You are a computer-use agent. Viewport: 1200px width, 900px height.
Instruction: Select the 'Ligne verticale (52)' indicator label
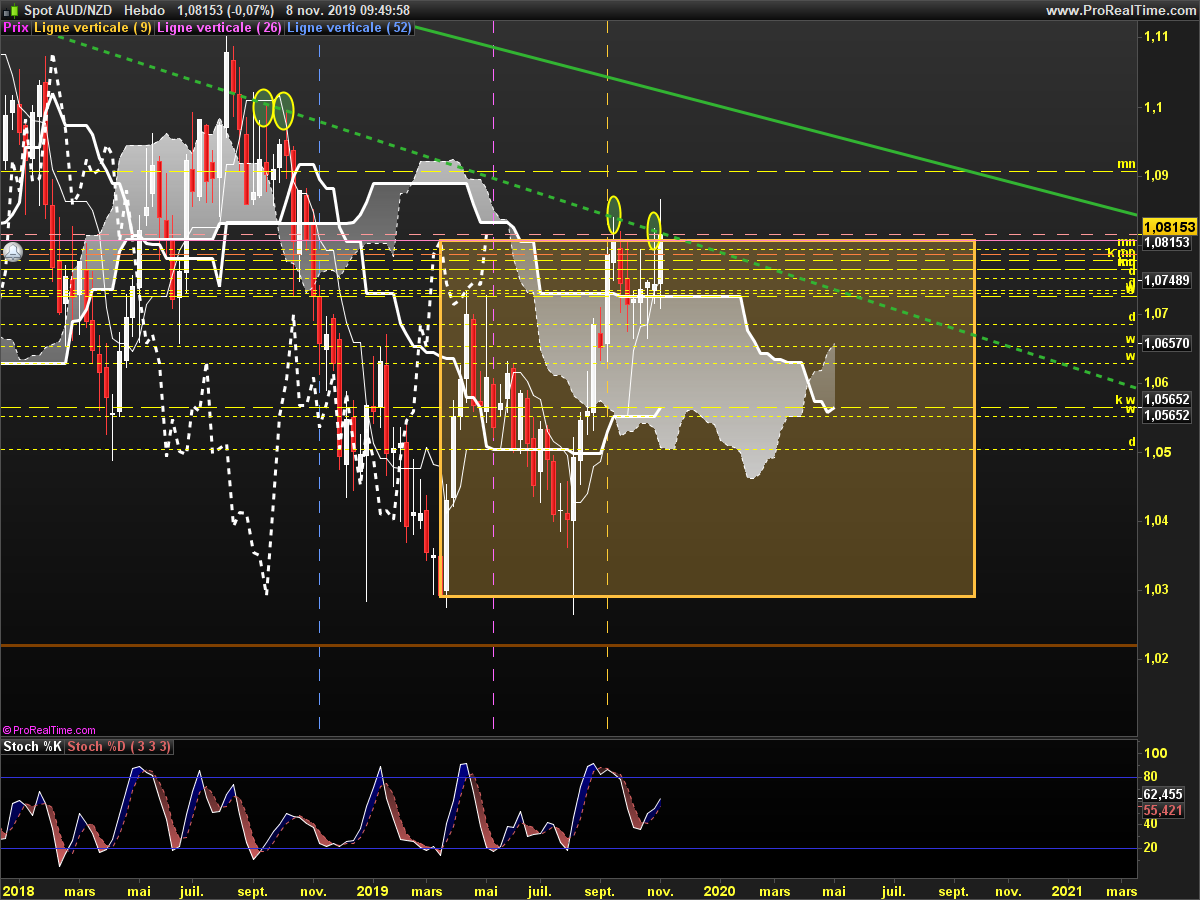(350, 28)
